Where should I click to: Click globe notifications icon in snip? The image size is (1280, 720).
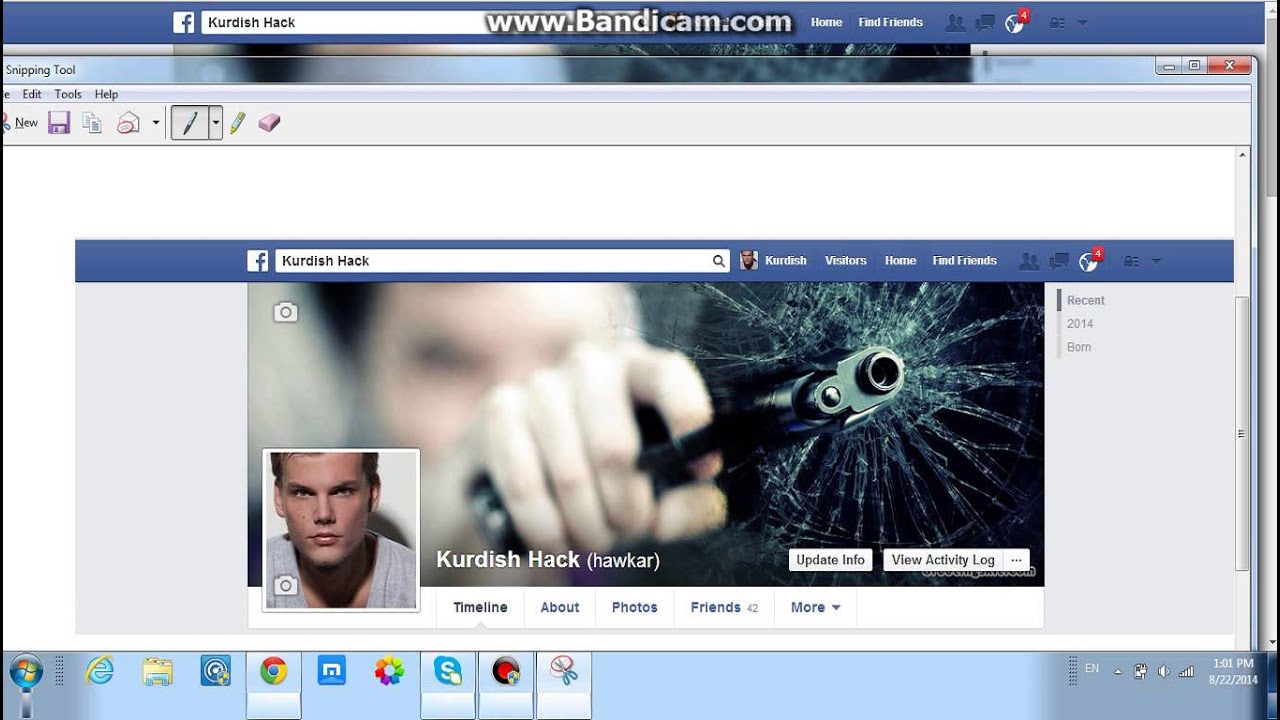(1089, 262)
